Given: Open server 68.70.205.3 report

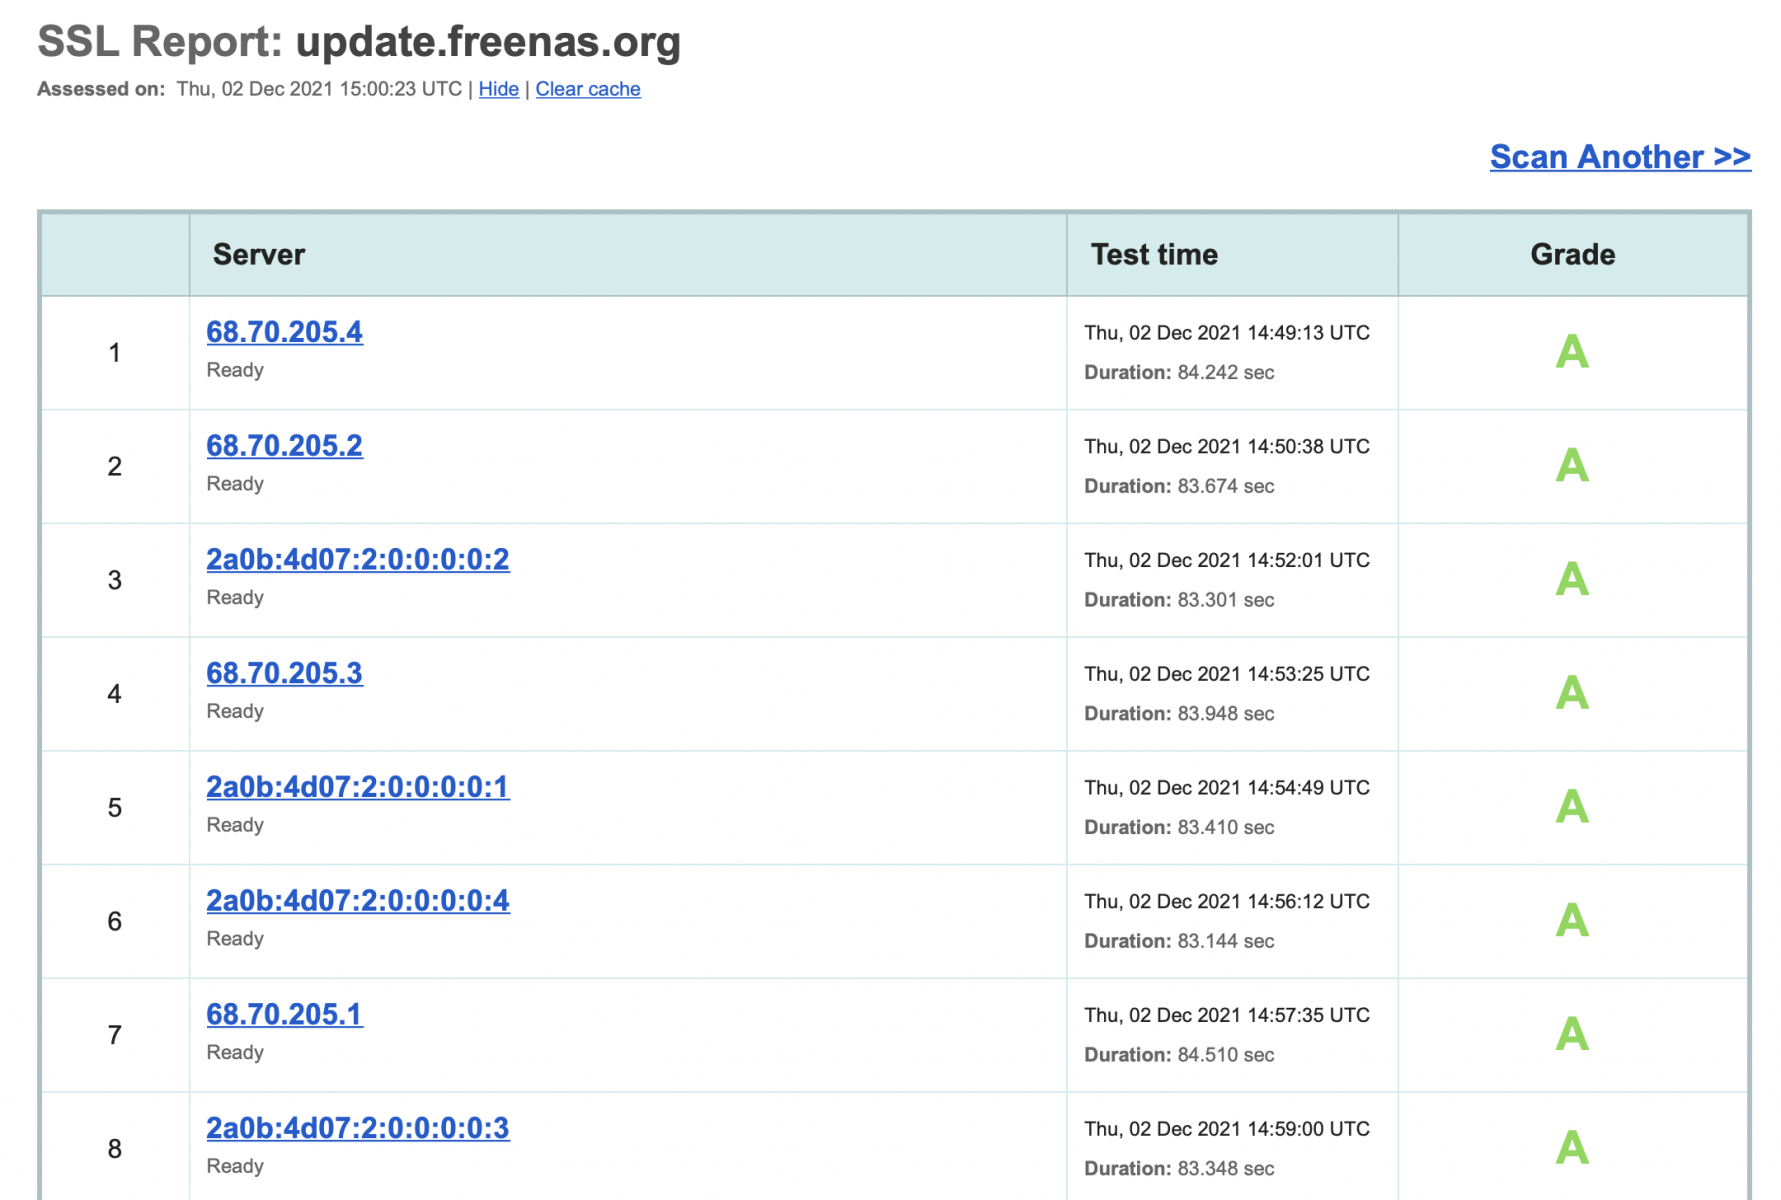Looking at the screenshot, I should 284,674.
